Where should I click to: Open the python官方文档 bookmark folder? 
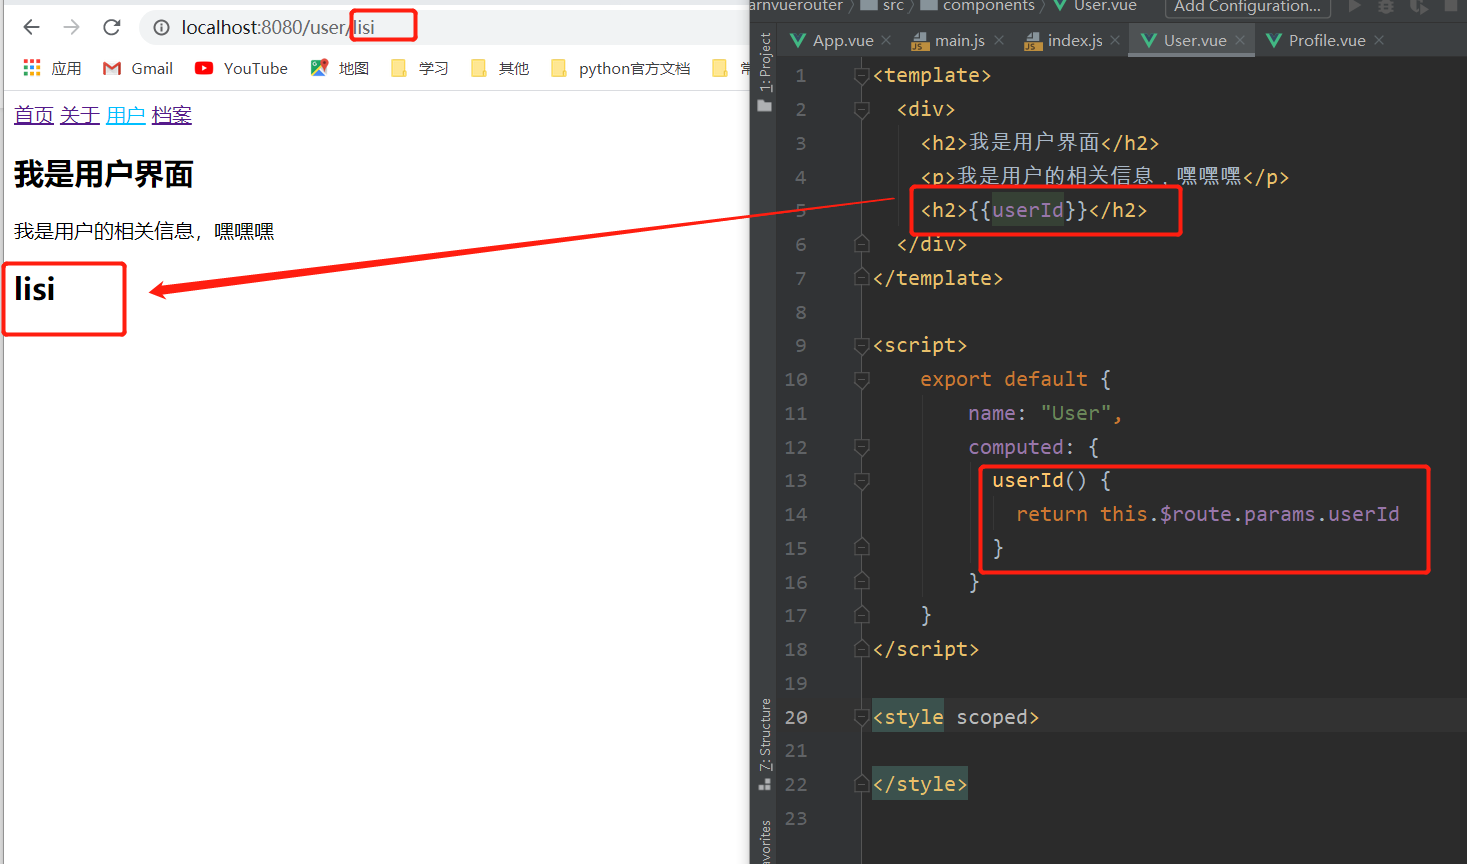click(x=620, y=68)
